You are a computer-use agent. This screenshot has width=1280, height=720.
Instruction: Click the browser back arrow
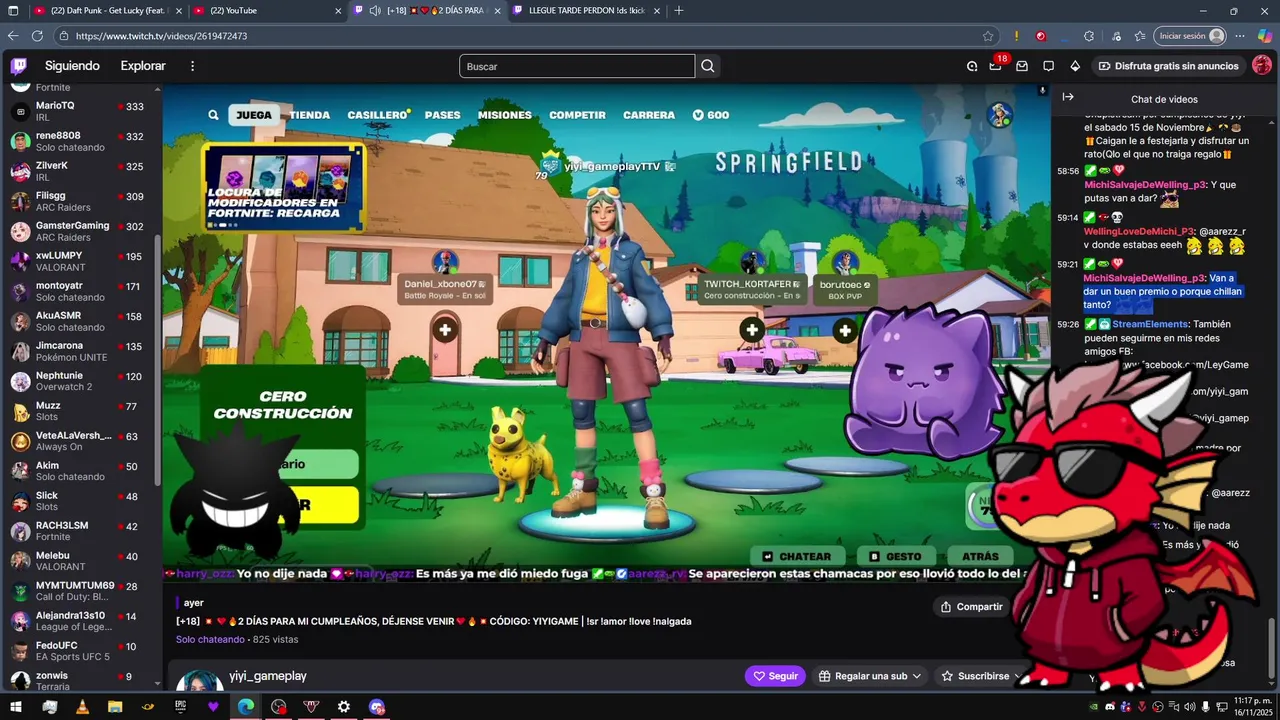tap(13, 36)
